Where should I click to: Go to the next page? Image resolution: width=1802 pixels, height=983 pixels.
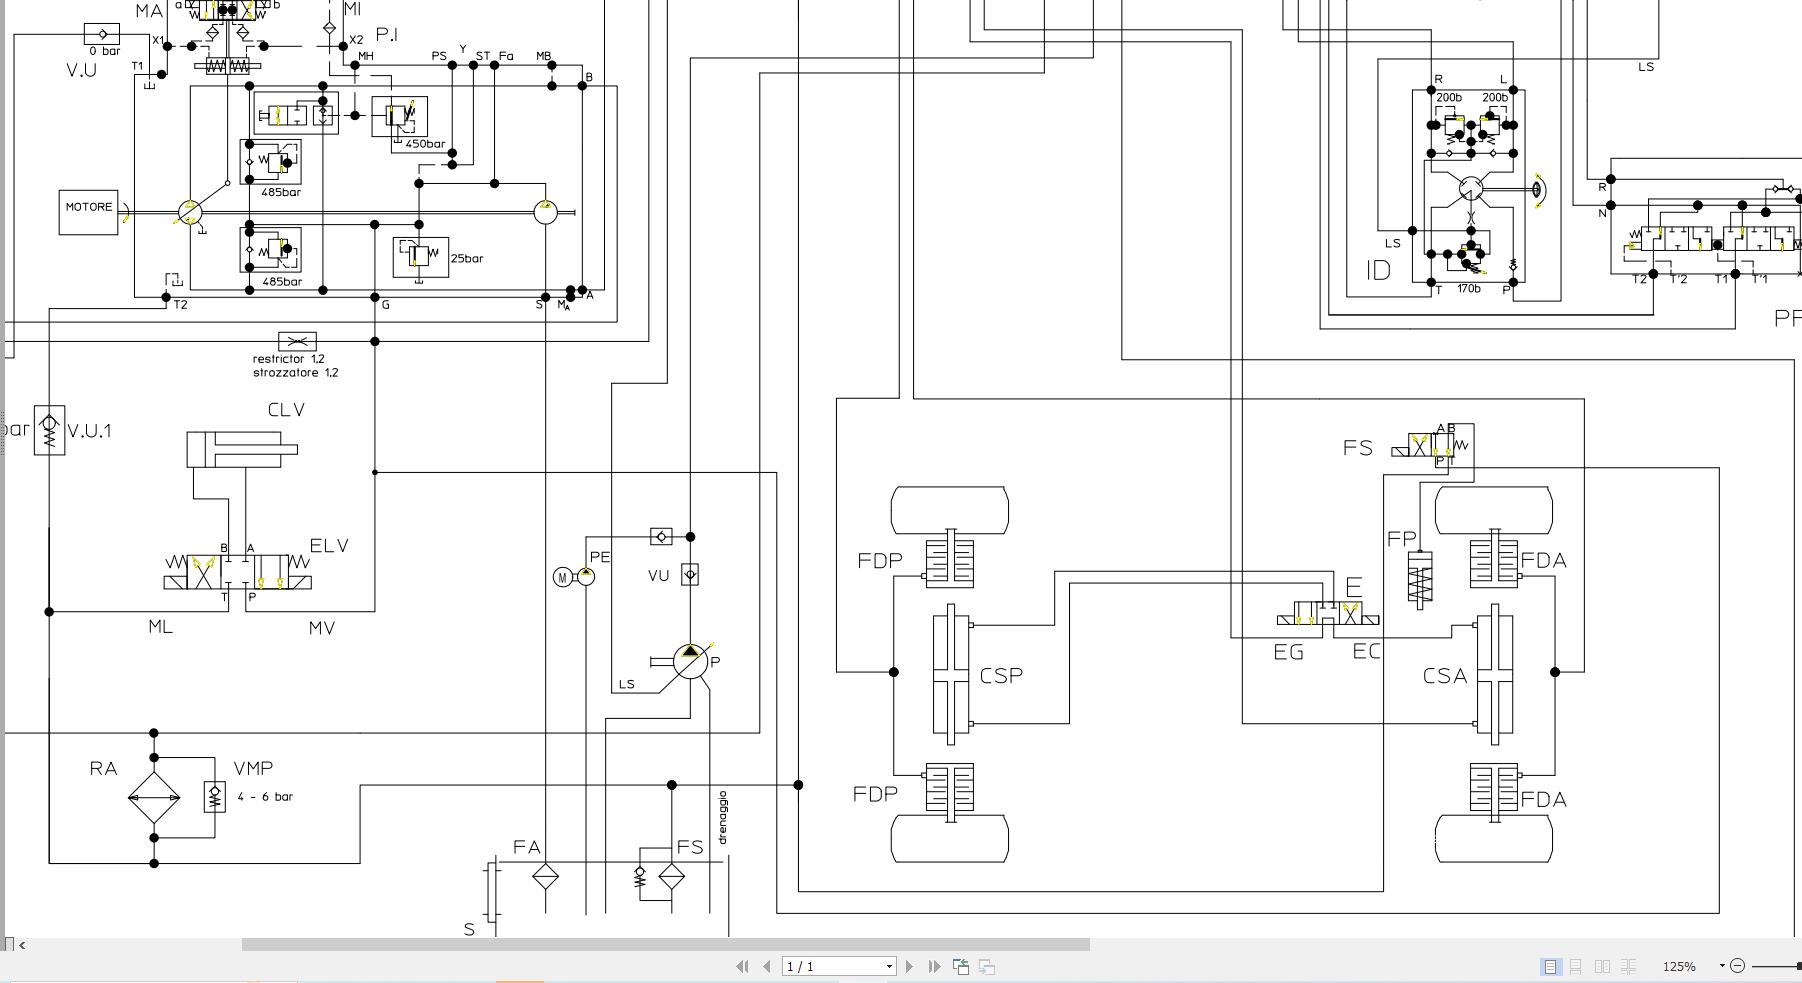(x=909, y=966)
